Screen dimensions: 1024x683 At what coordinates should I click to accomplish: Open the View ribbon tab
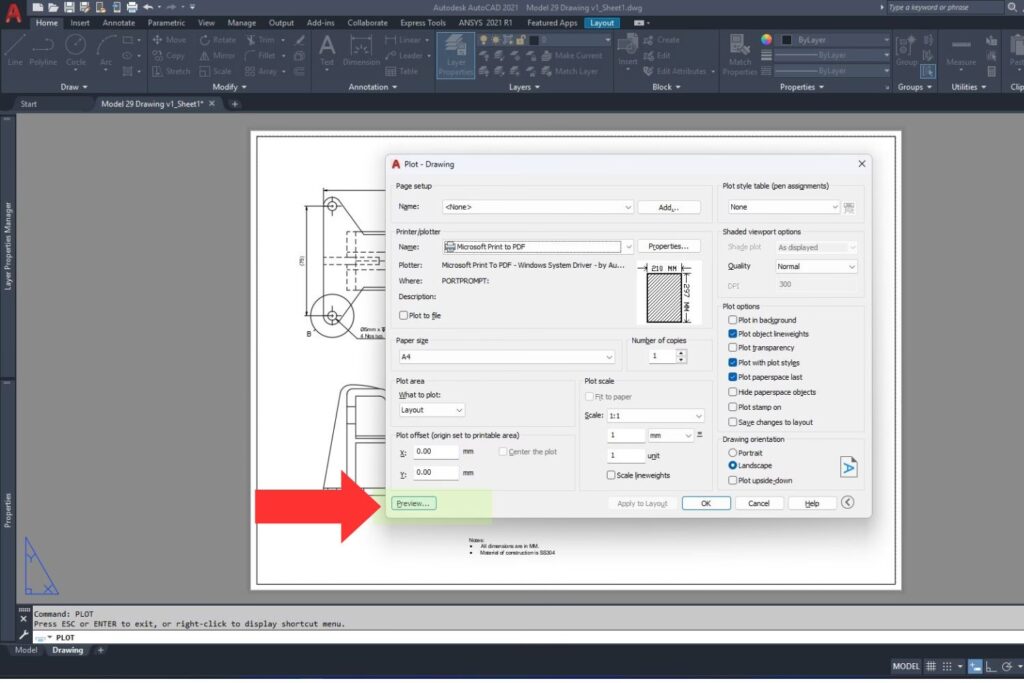click(x=206, y=23)
